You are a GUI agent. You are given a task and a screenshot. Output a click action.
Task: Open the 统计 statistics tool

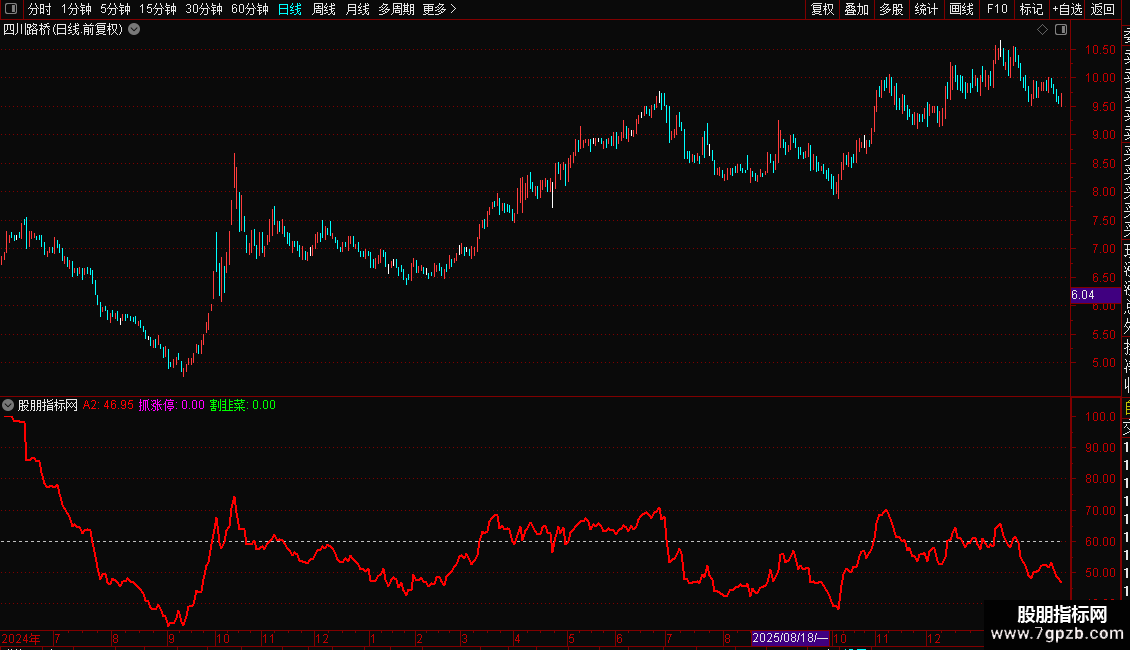coord(926,9)
